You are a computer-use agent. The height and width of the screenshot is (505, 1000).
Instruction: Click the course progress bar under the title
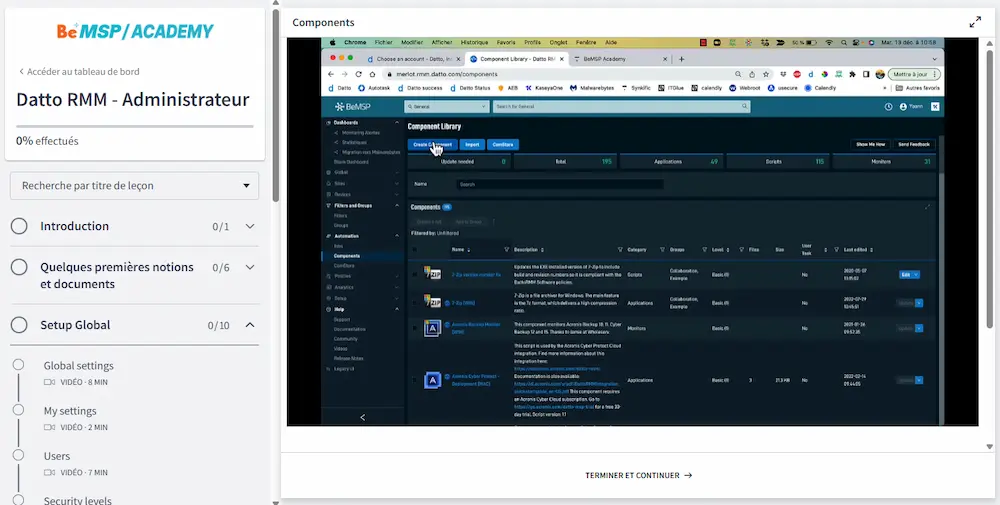(135, 126)
